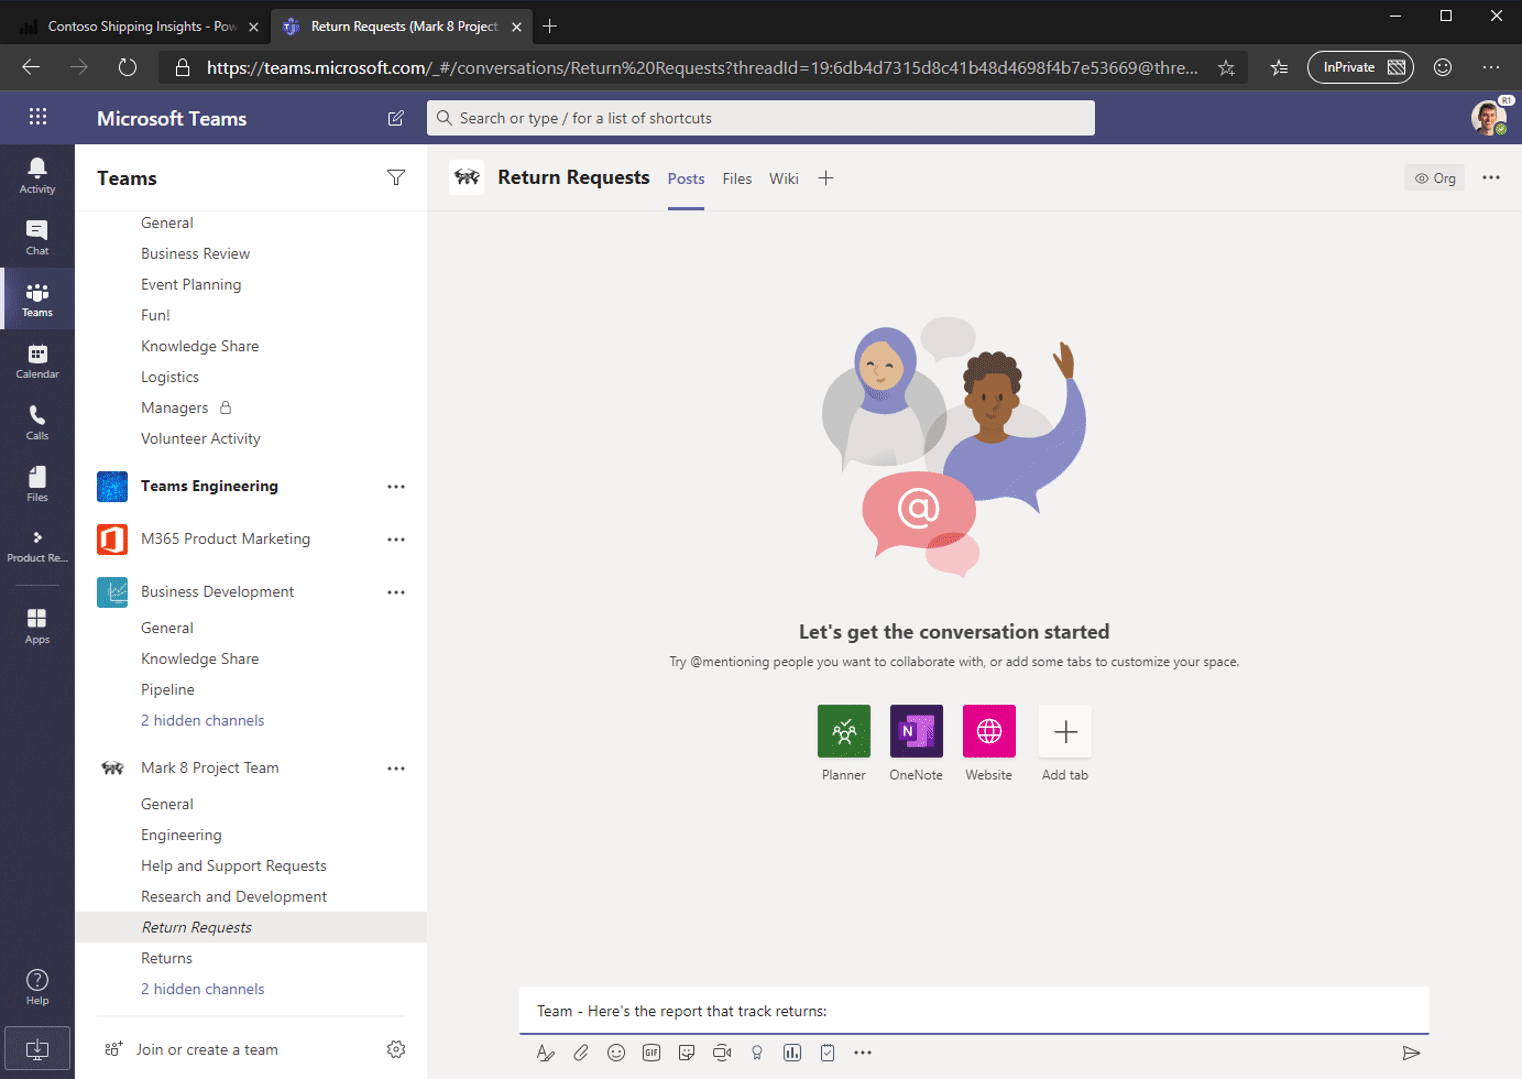Switch to the Files tab
This screenshot has height=1079, width=1522.
click(x=737, y=179)
